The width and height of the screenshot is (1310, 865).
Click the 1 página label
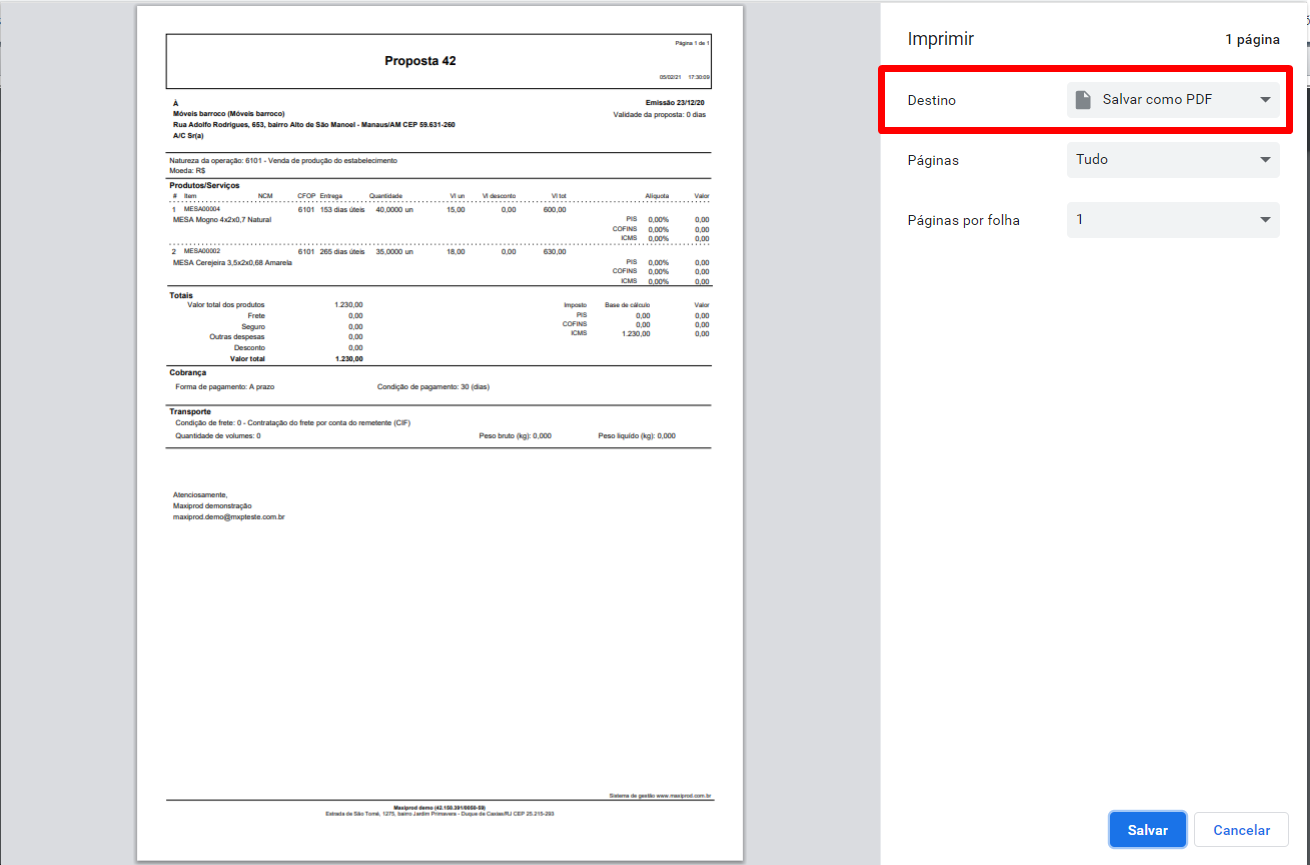pos(1252,40)
